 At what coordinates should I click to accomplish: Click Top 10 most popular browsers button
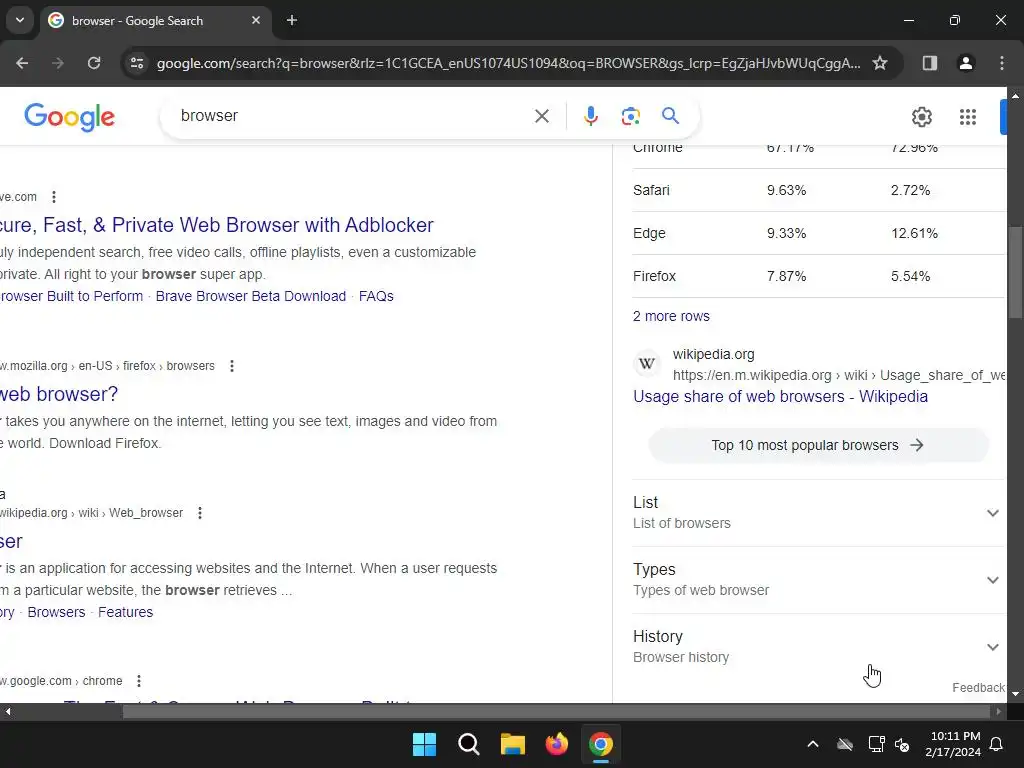tap(818, 445)
